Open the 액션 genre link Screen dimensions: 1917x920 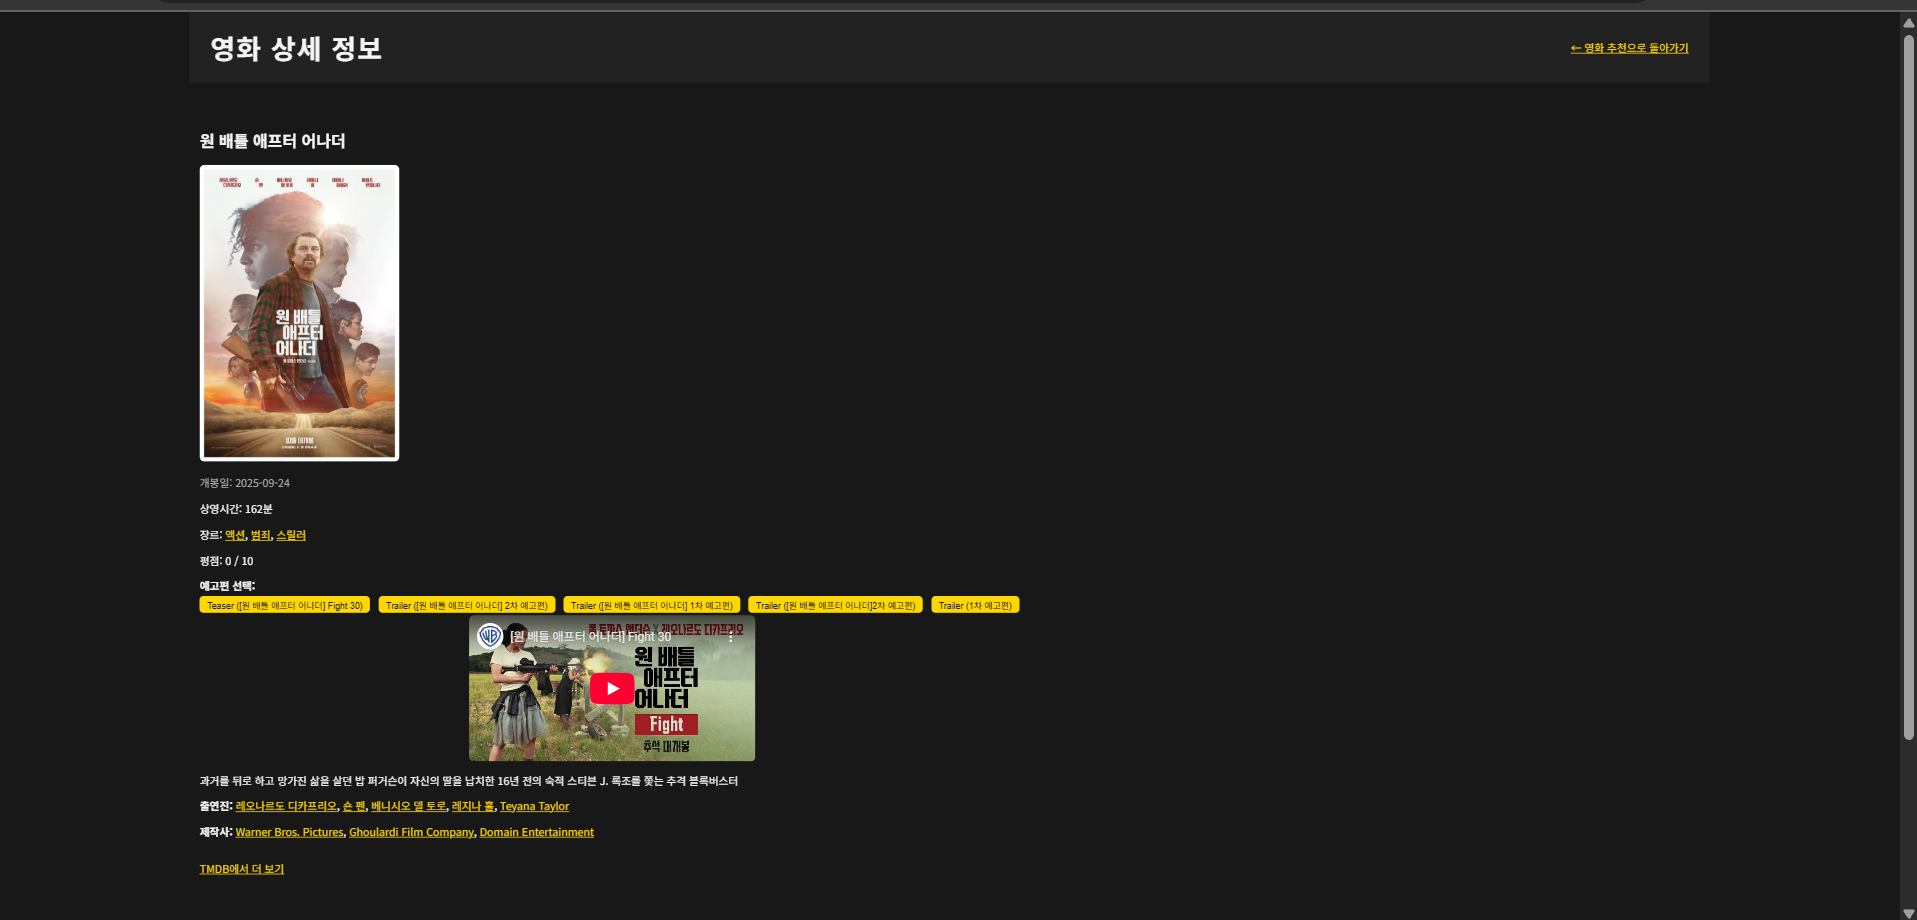(235, 535)
